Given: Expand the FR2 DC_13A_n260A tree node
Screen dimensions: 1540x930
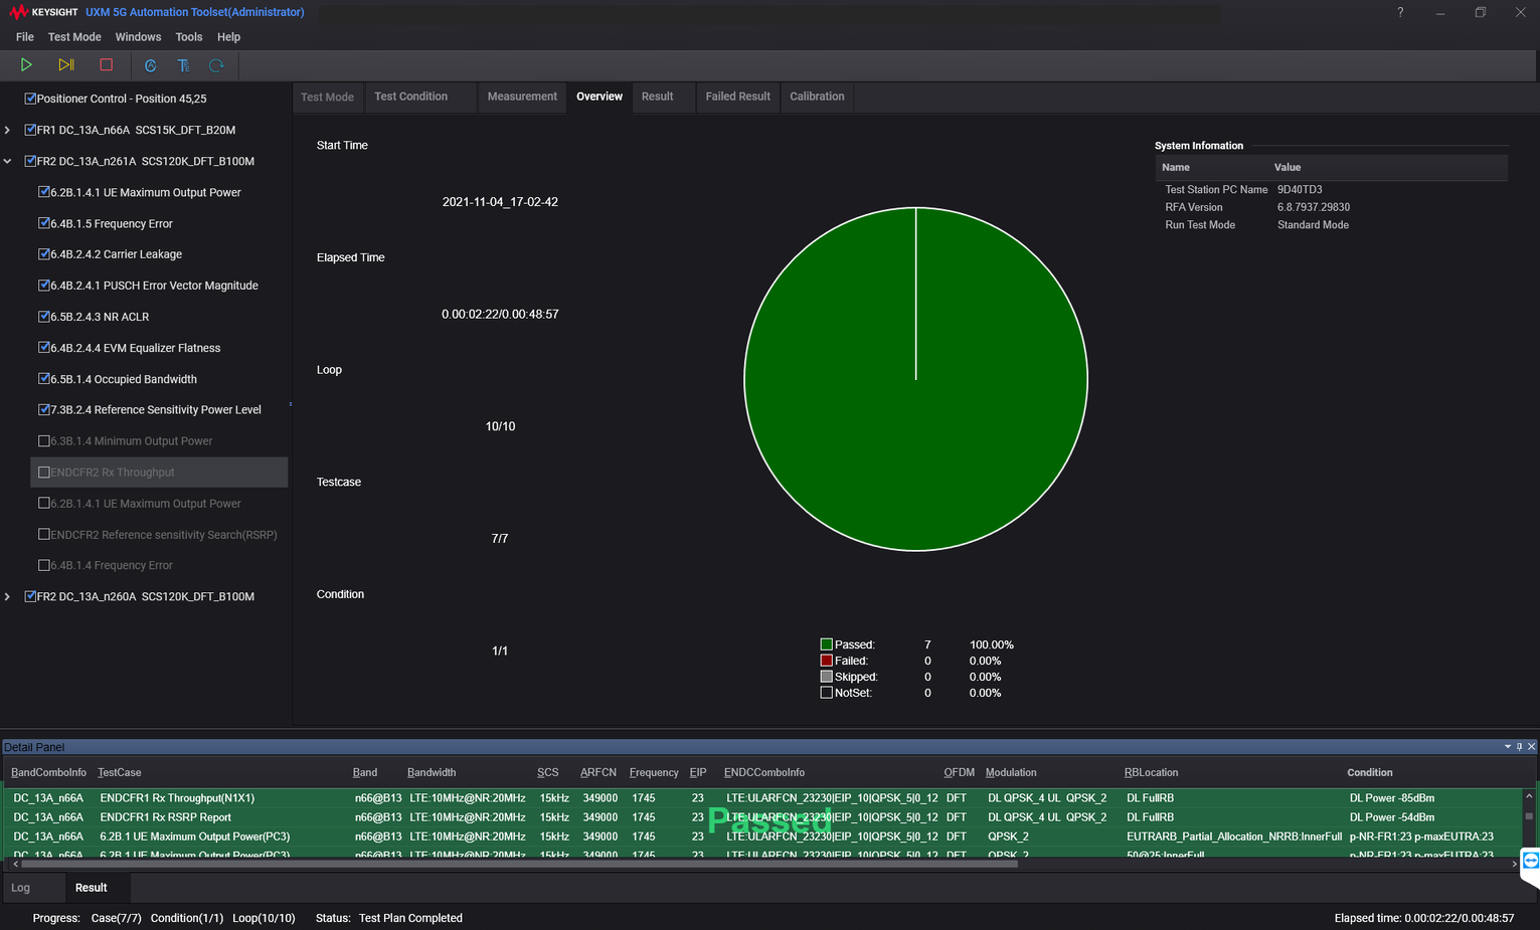Looking at the screenshot, I should tap(8, 597).
